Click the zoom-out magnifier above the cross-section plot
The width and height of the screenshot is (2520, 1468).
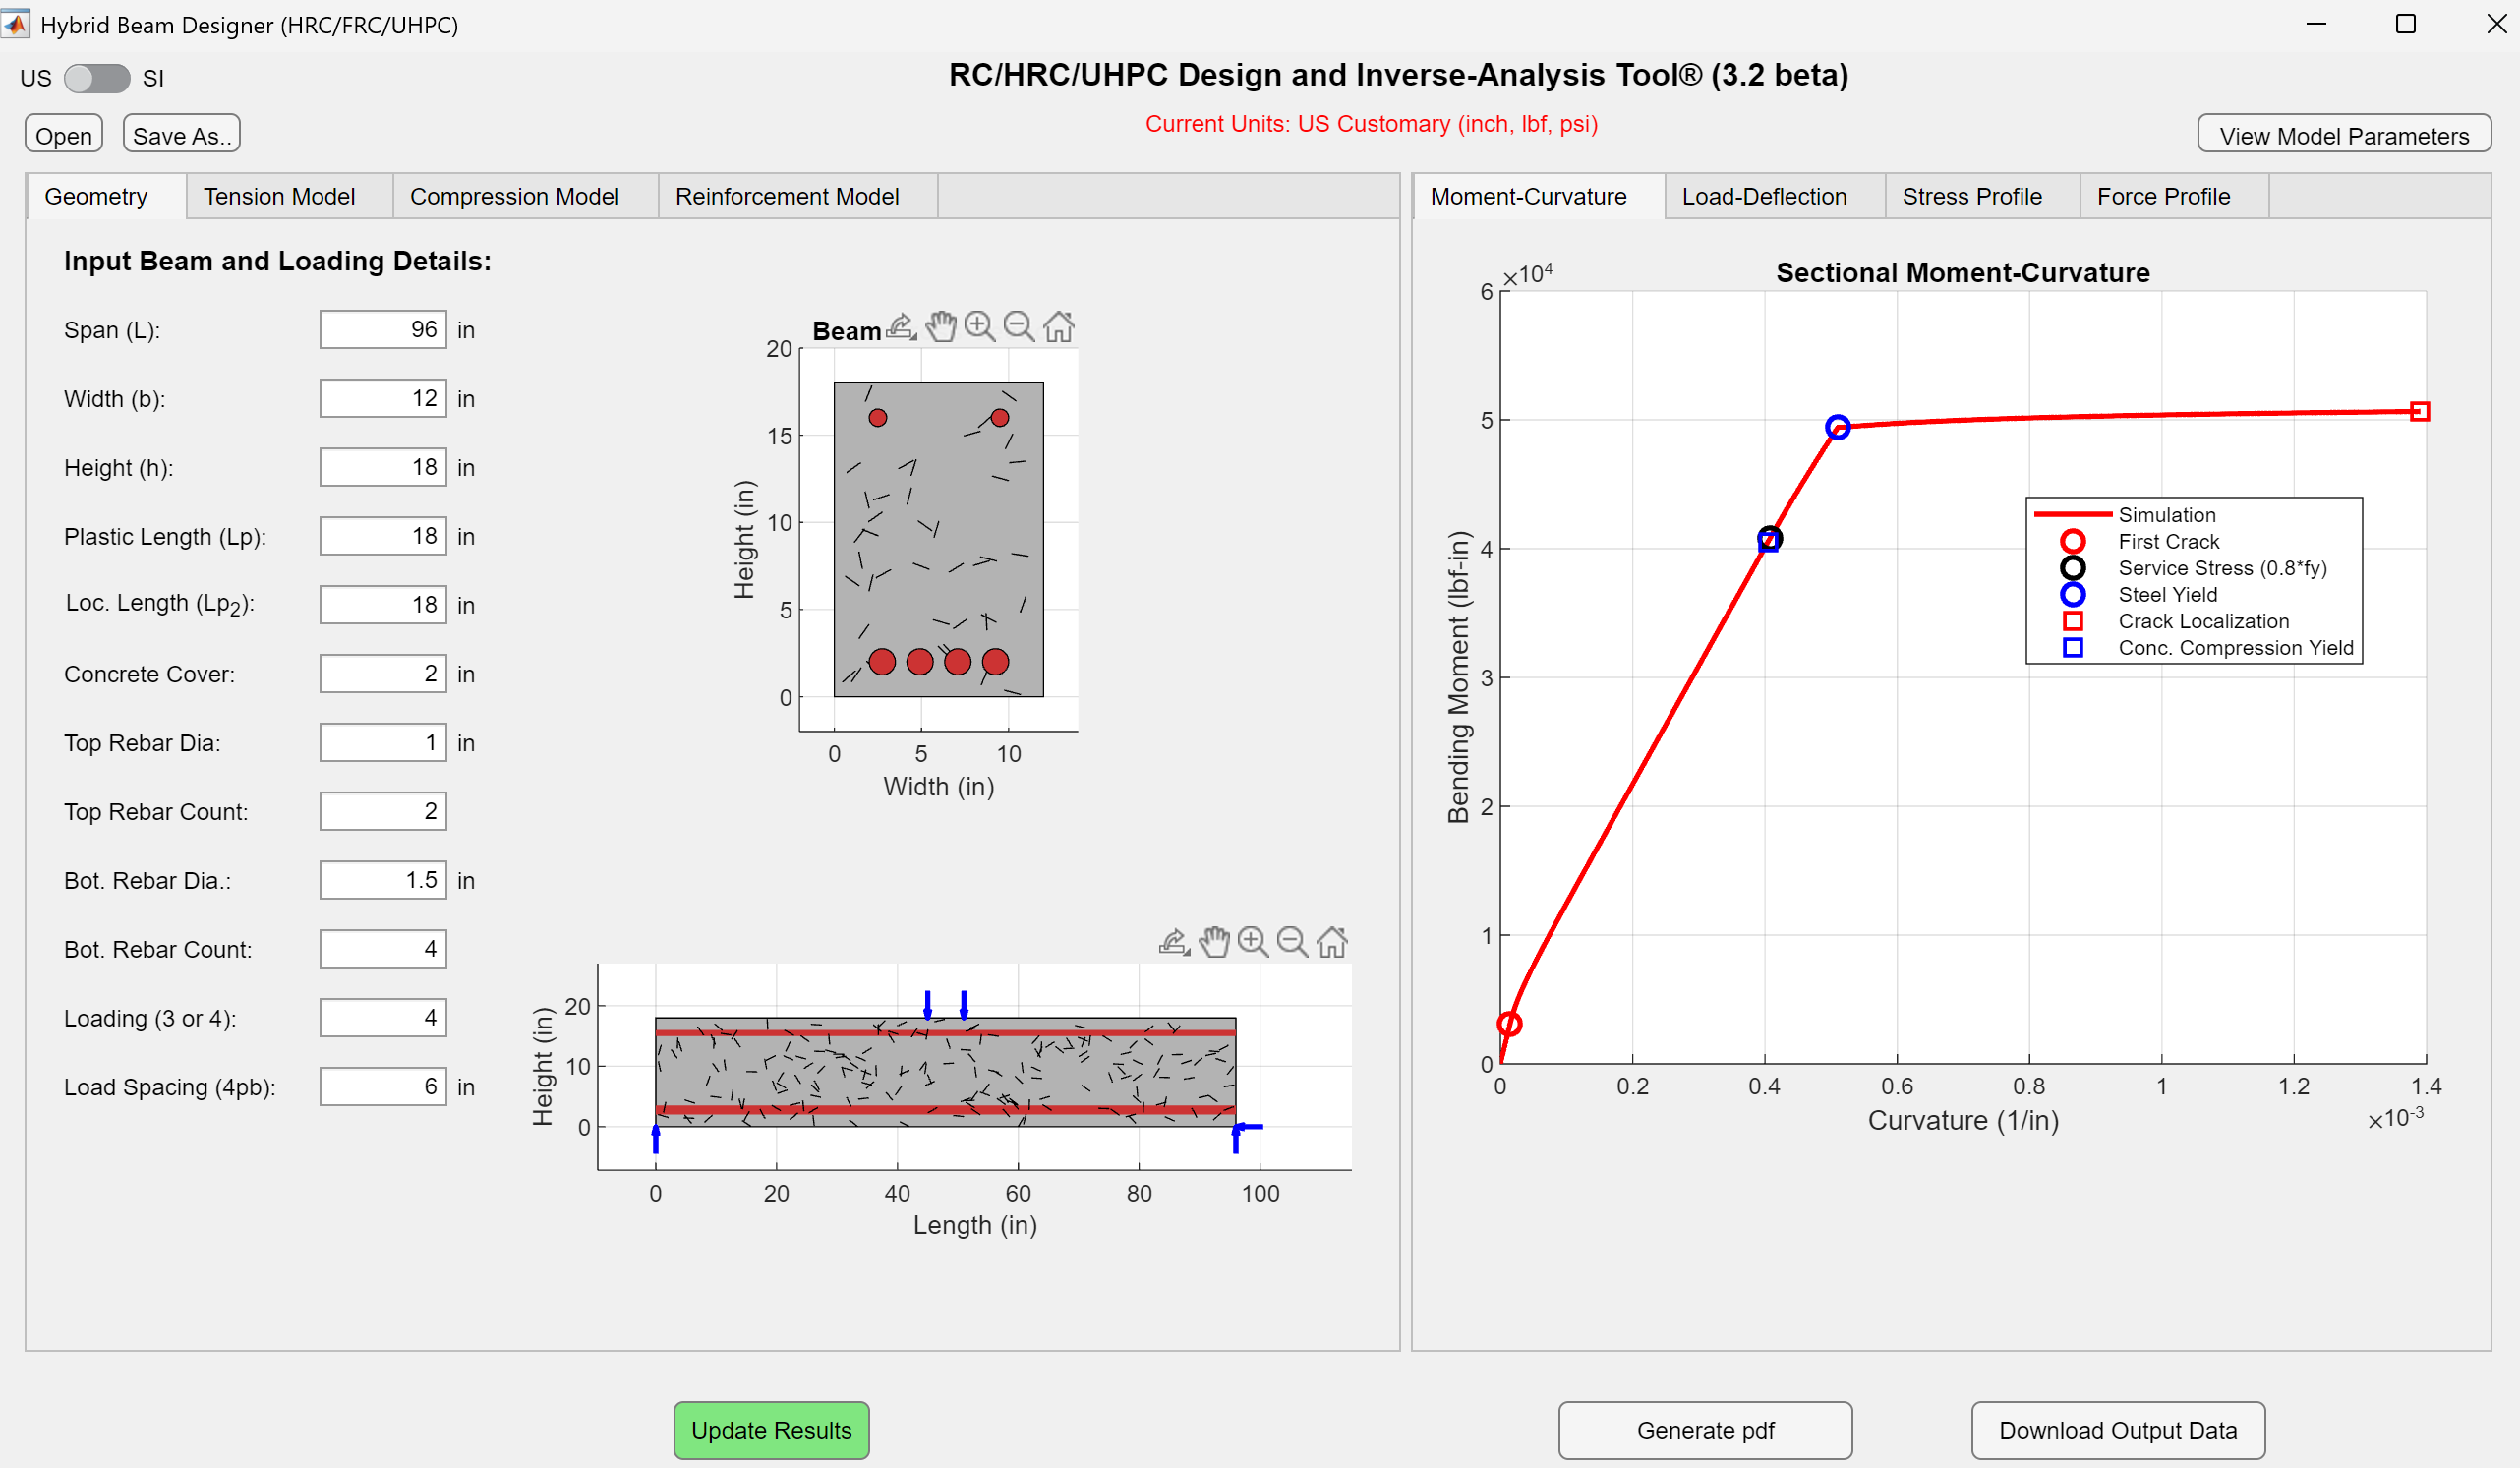(1018, 327)
